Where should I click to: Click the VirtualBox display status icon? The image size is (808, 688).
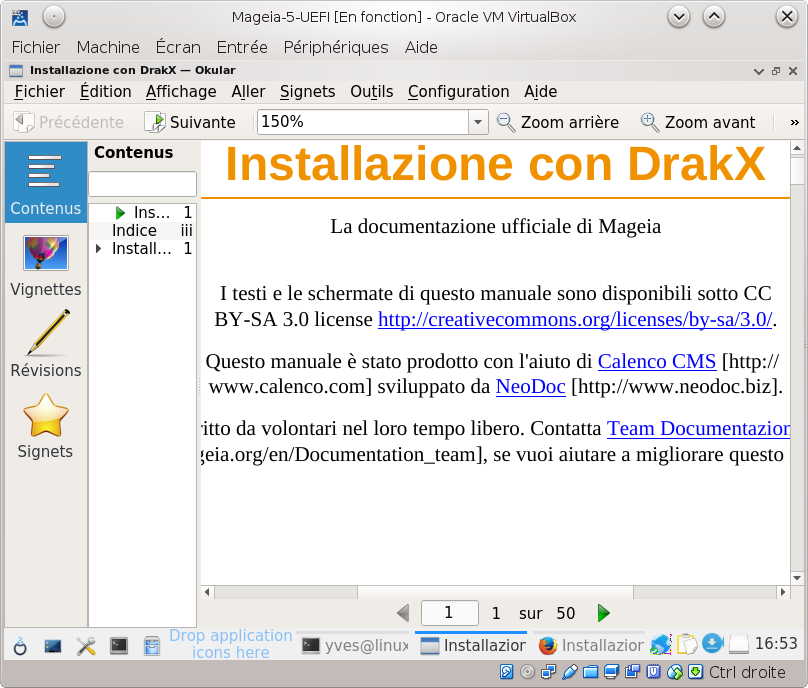click(612, 672)
